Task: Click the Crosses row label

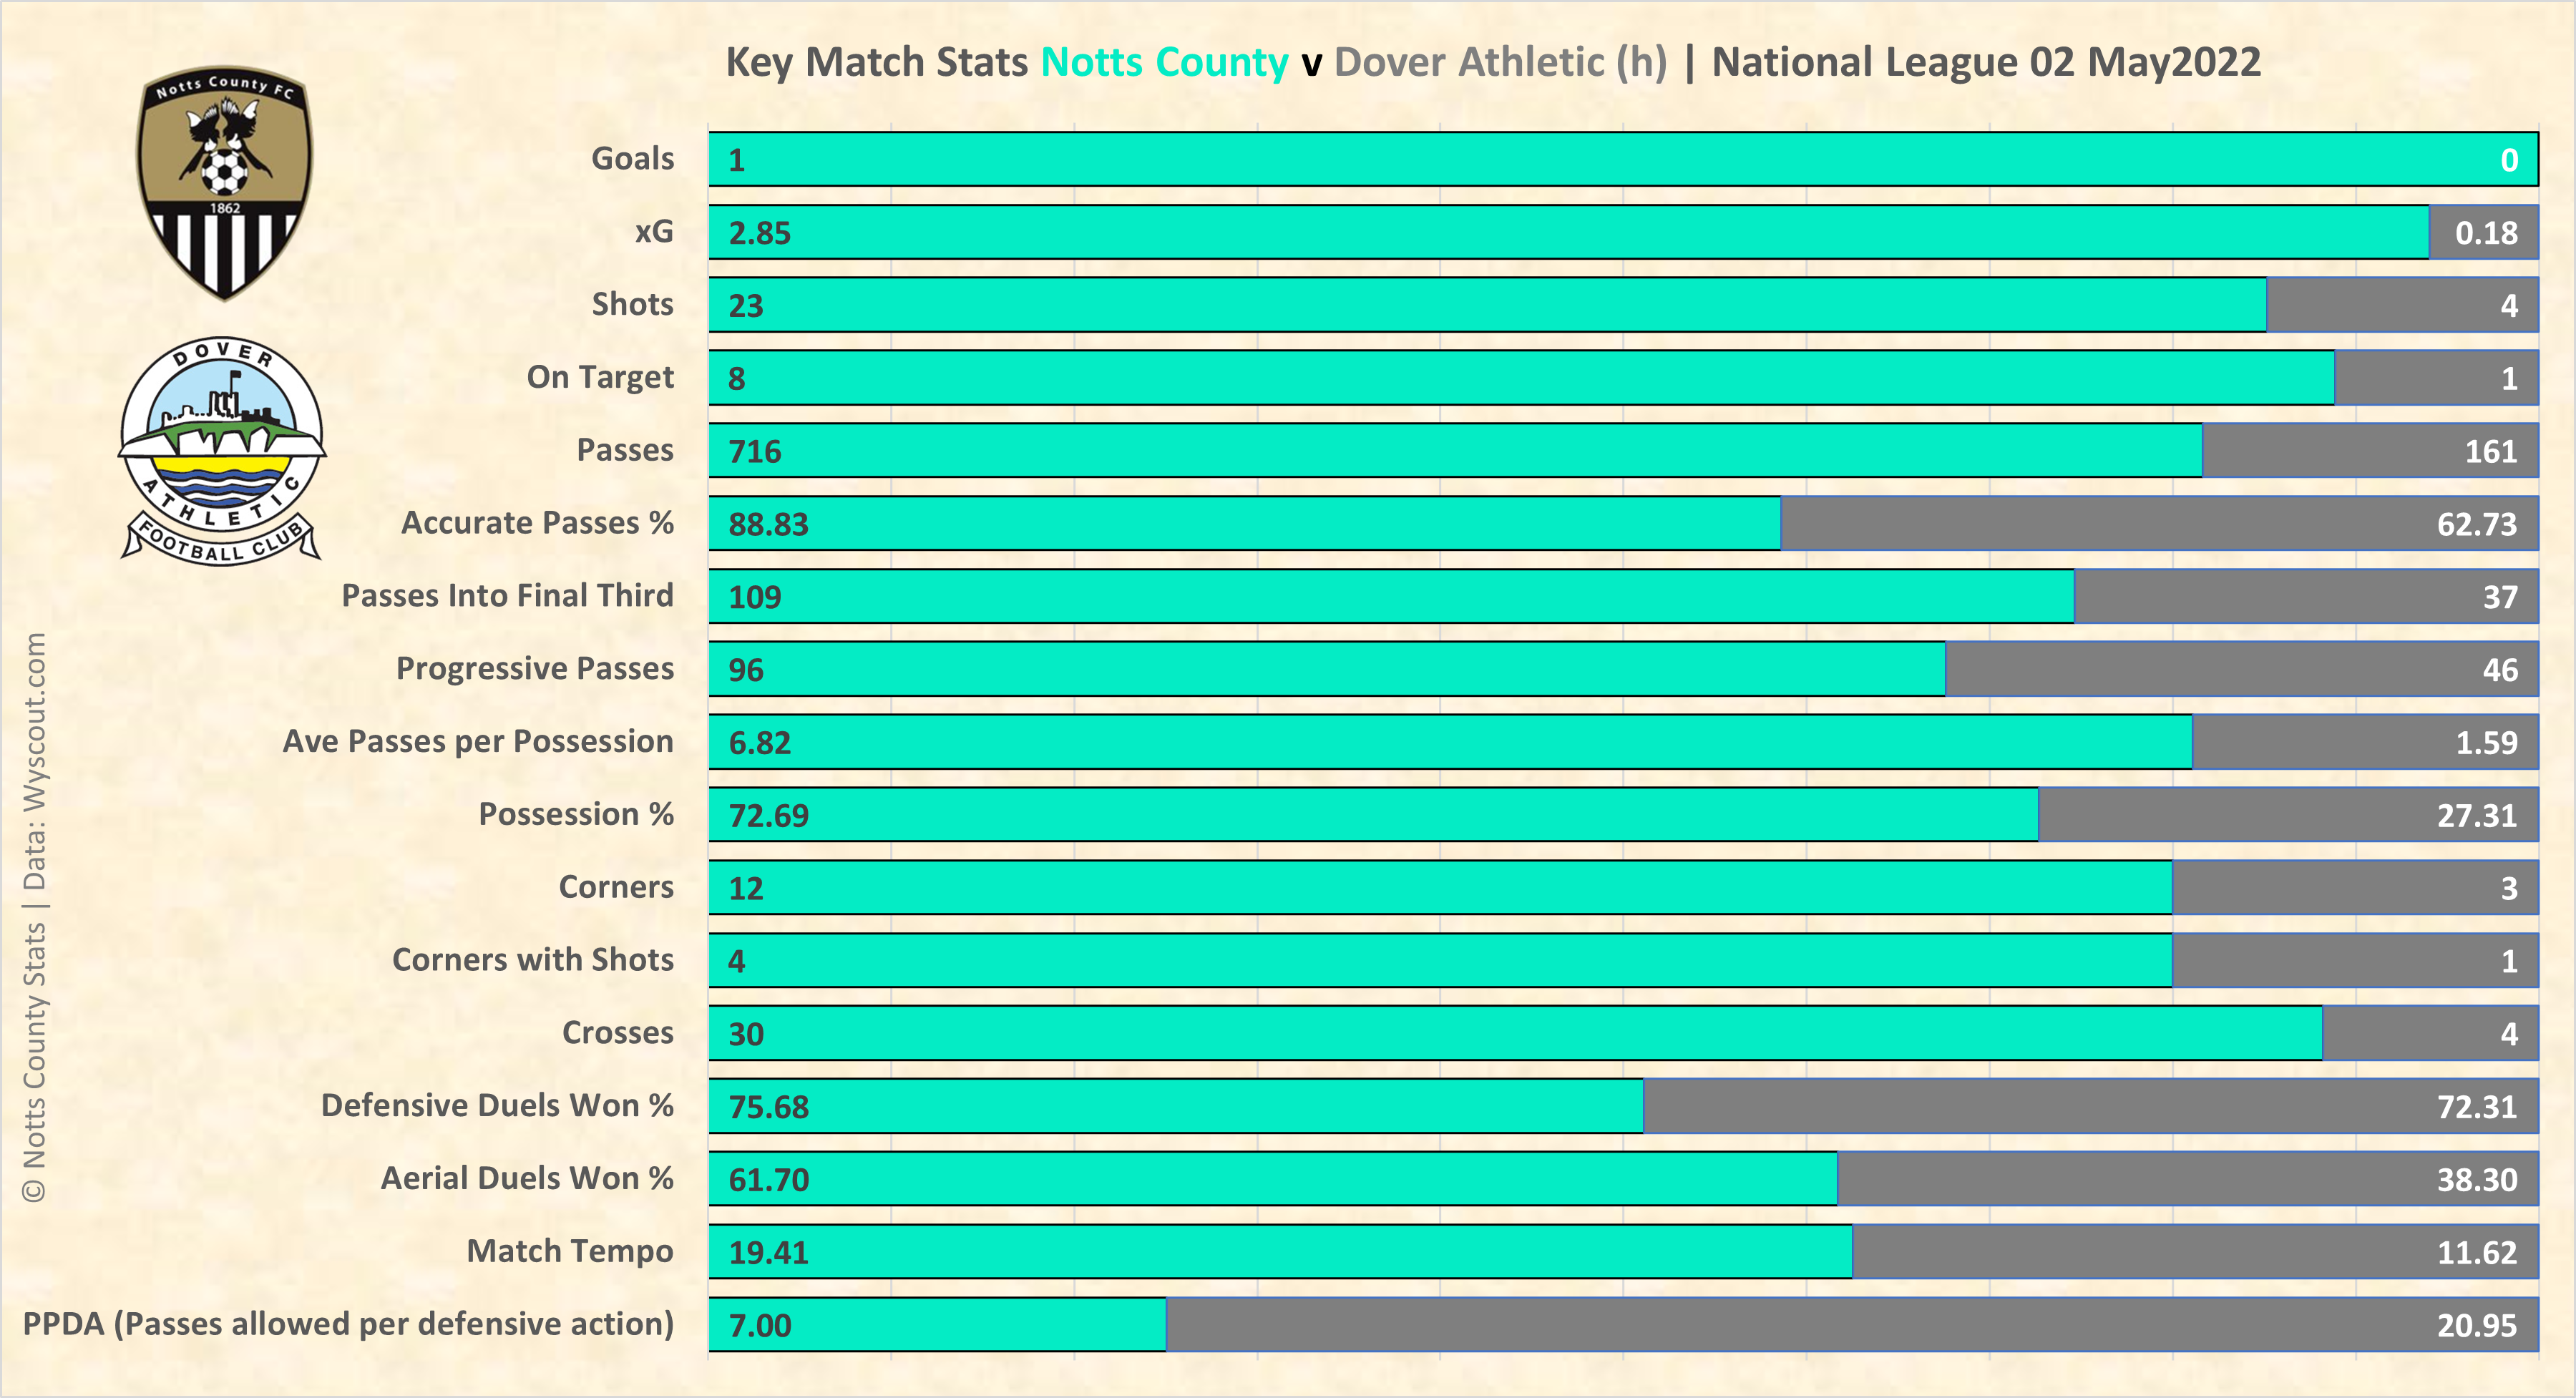Action: click(x=617, y=1033)
